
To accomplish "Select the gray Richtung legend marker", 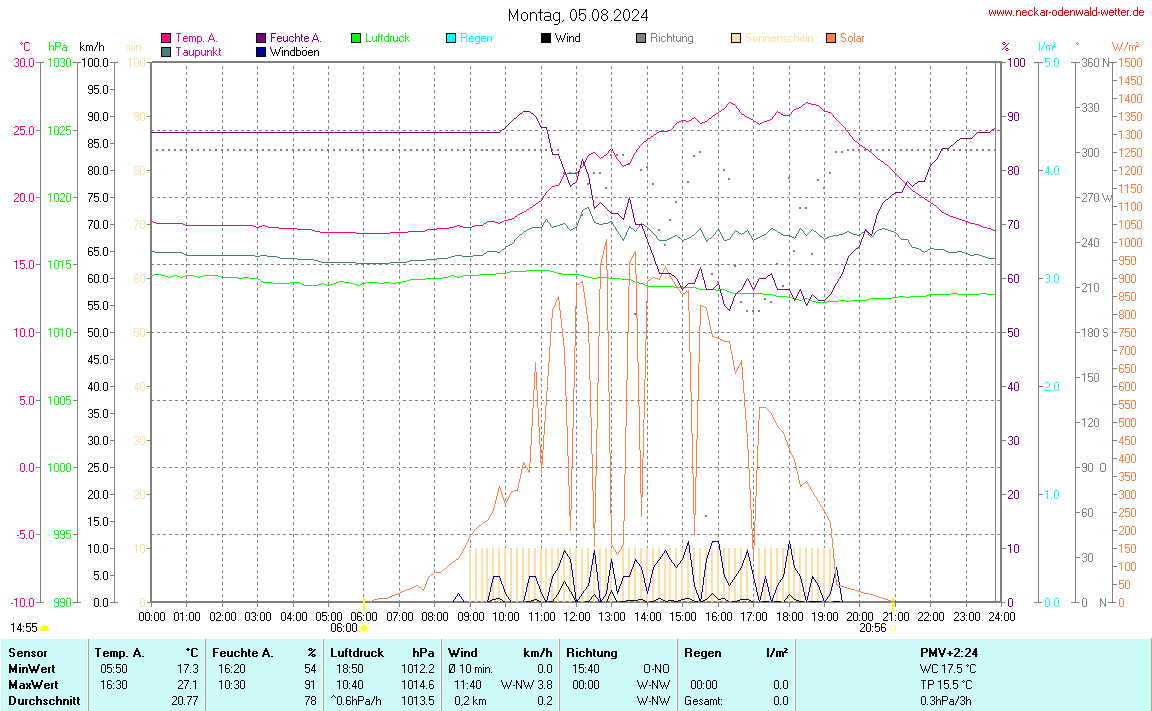I will point(641,39).
